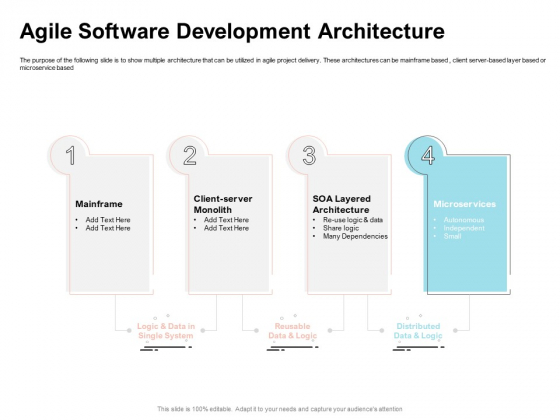The image size is (560, 420).
Task: Select first 'Add Text Here' under Client-server Monolith
Action: pyautogui.click(x=226, y=220)
